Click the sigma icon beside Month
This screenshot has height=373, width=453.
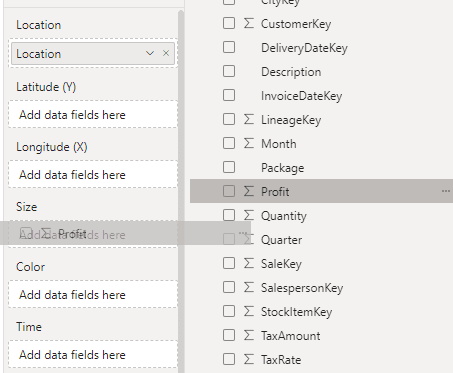(249, 143)
